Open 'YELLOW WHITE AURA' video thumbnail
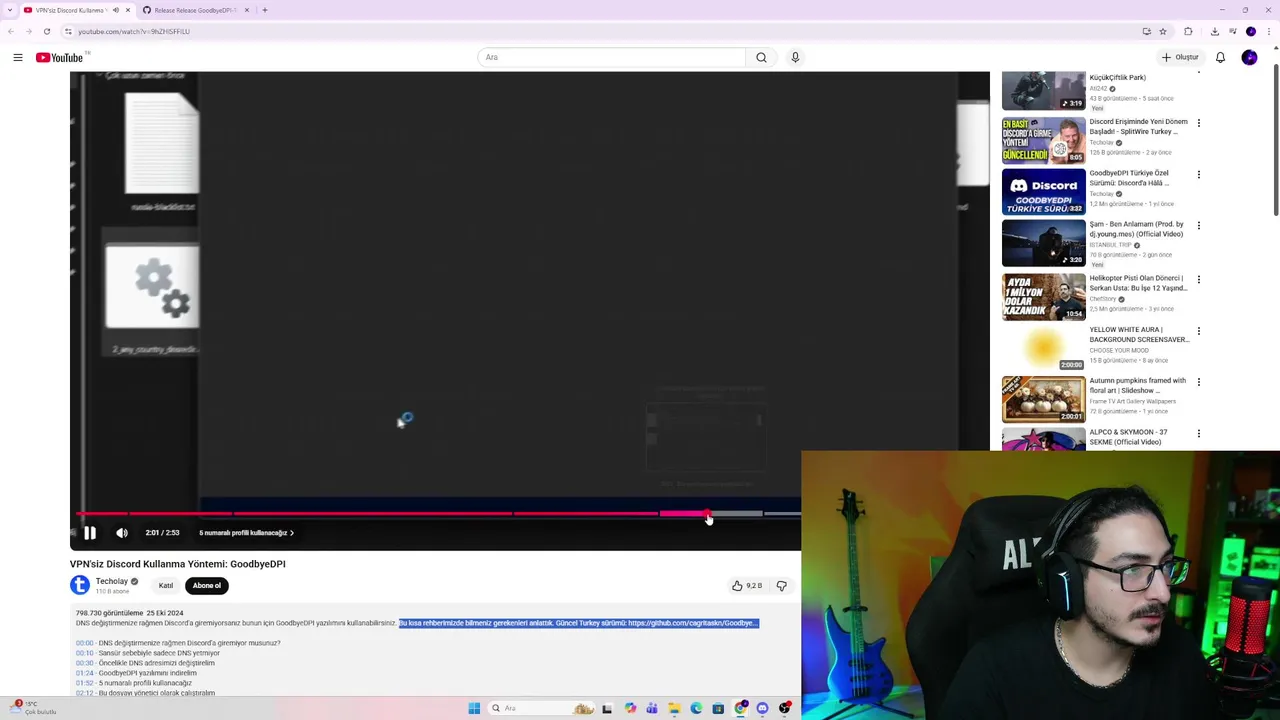 point(1043,347)
